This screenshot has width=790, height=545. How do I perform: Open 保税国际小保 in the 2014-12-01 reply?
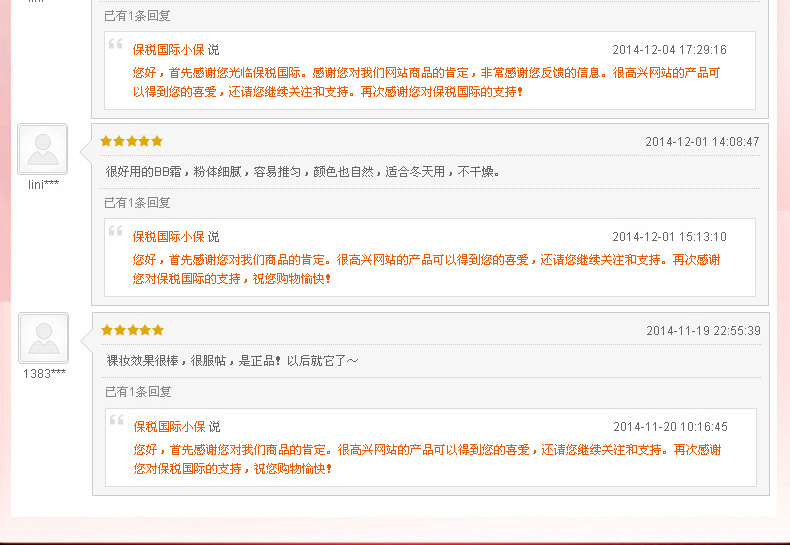click(x=168, y=237)
